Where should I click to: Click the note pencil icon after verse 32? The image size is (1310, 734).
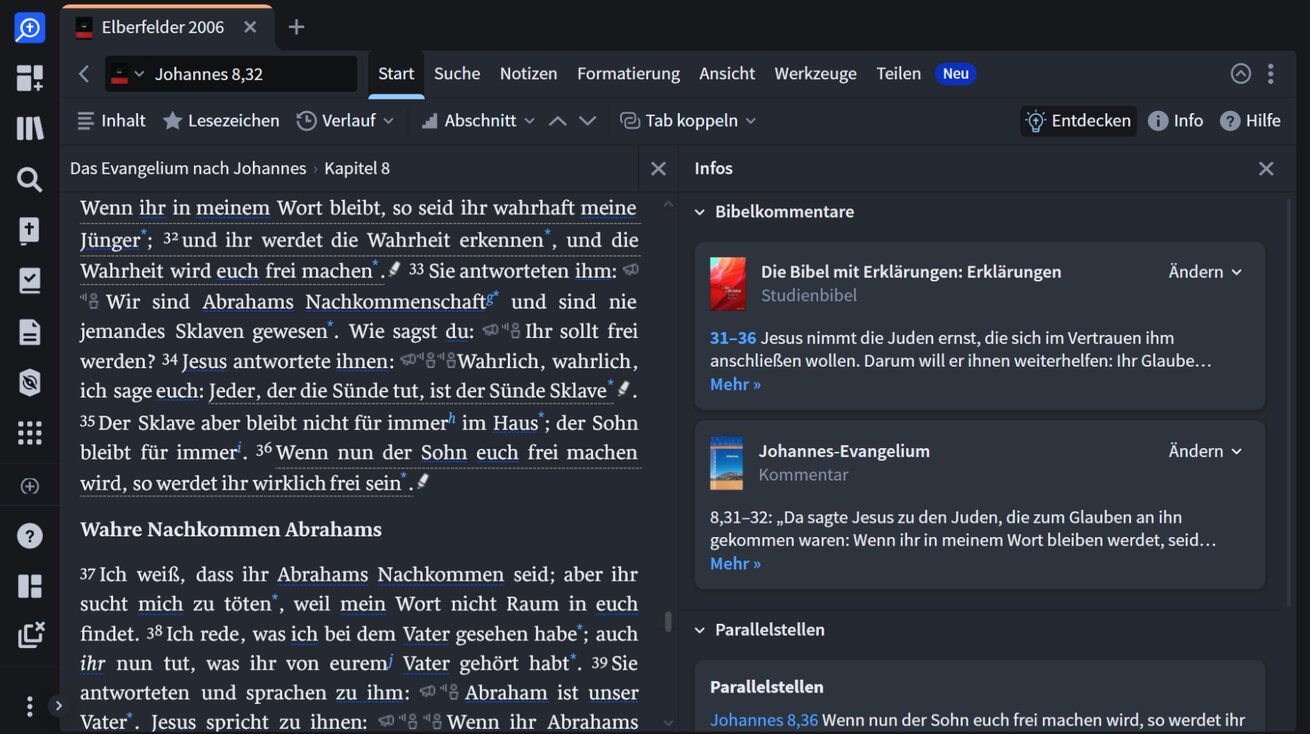(x=394, y=269)
